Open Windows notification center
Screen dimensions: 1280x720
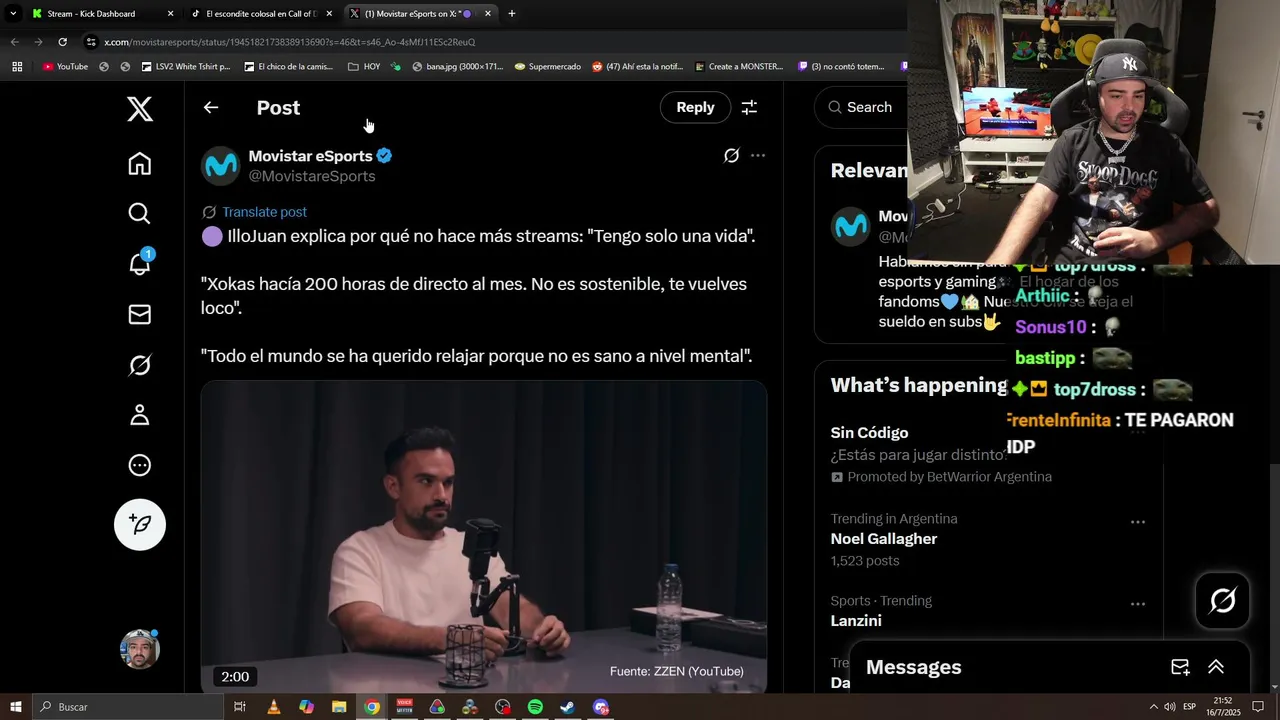click(x=1258, y=707)
